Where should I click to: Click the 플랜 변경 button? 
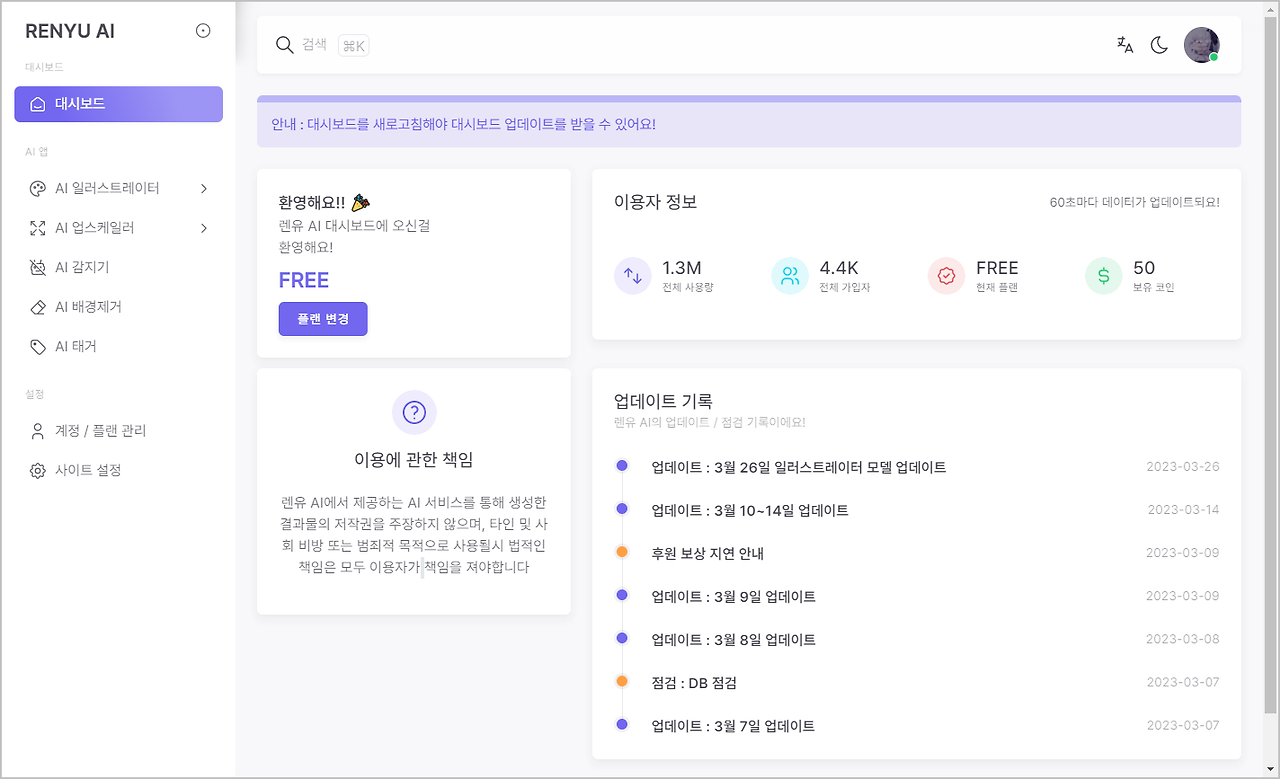point(322,318)
